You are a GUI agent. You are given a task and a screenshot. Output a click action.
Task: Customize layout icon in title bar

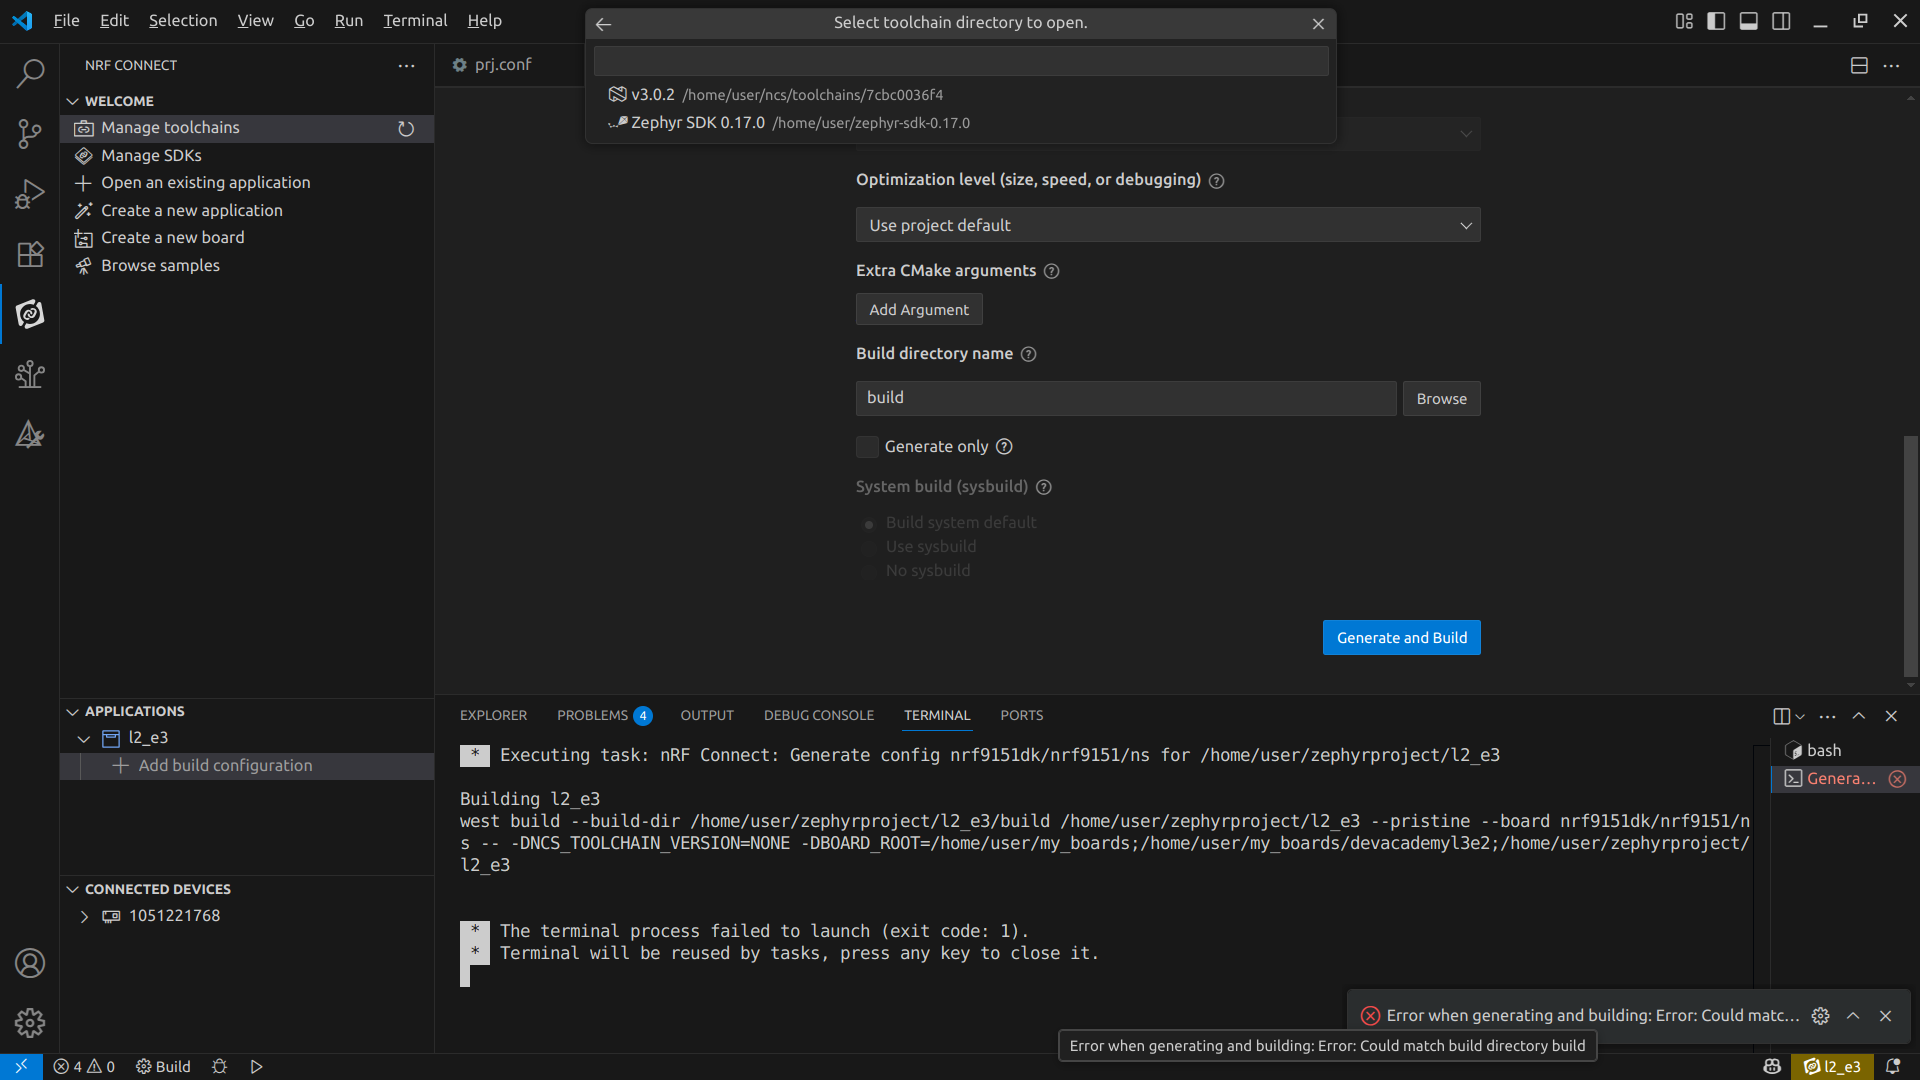pyautogui.click(x=1684, y=21)
